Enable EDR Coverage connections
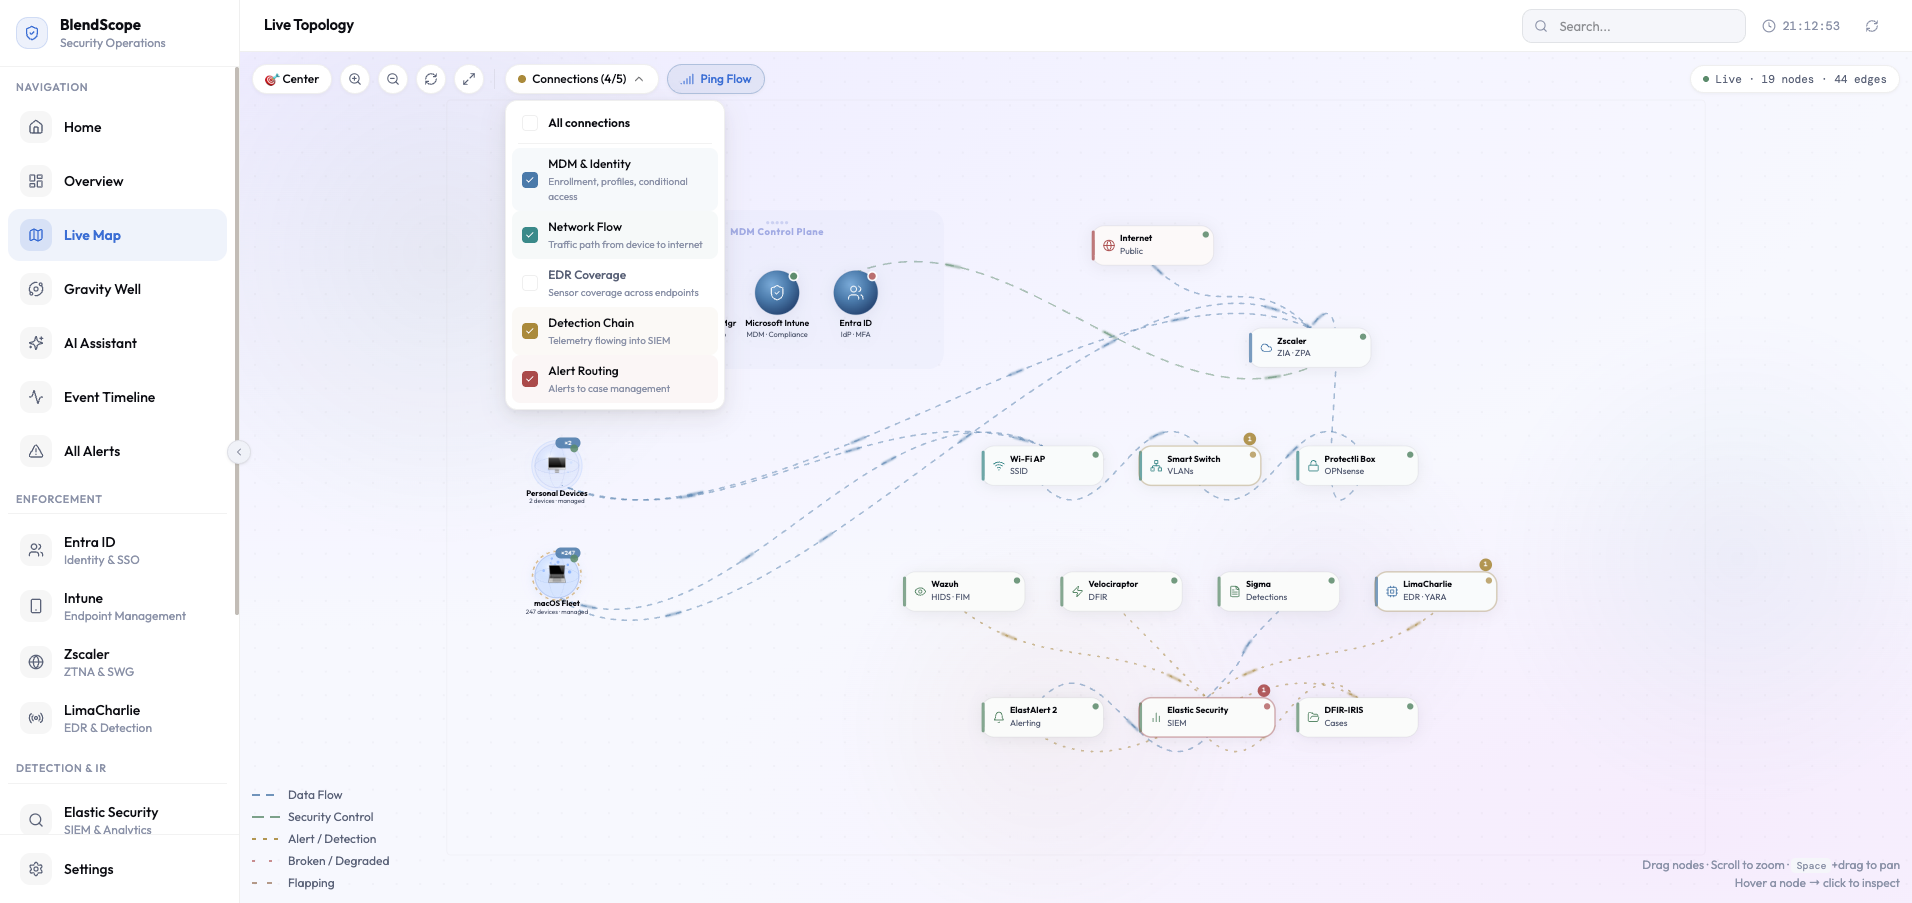1912x903 pixels. click(530, 283)
